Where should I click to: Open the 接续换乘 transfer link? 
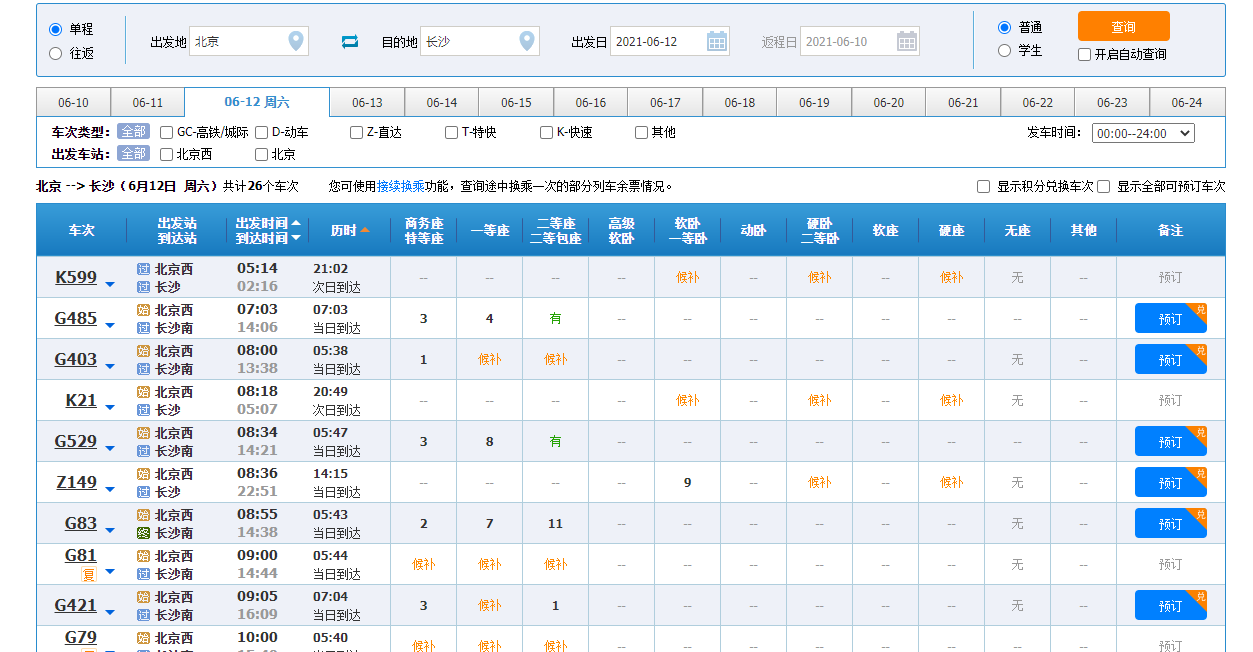click(401, 186)
